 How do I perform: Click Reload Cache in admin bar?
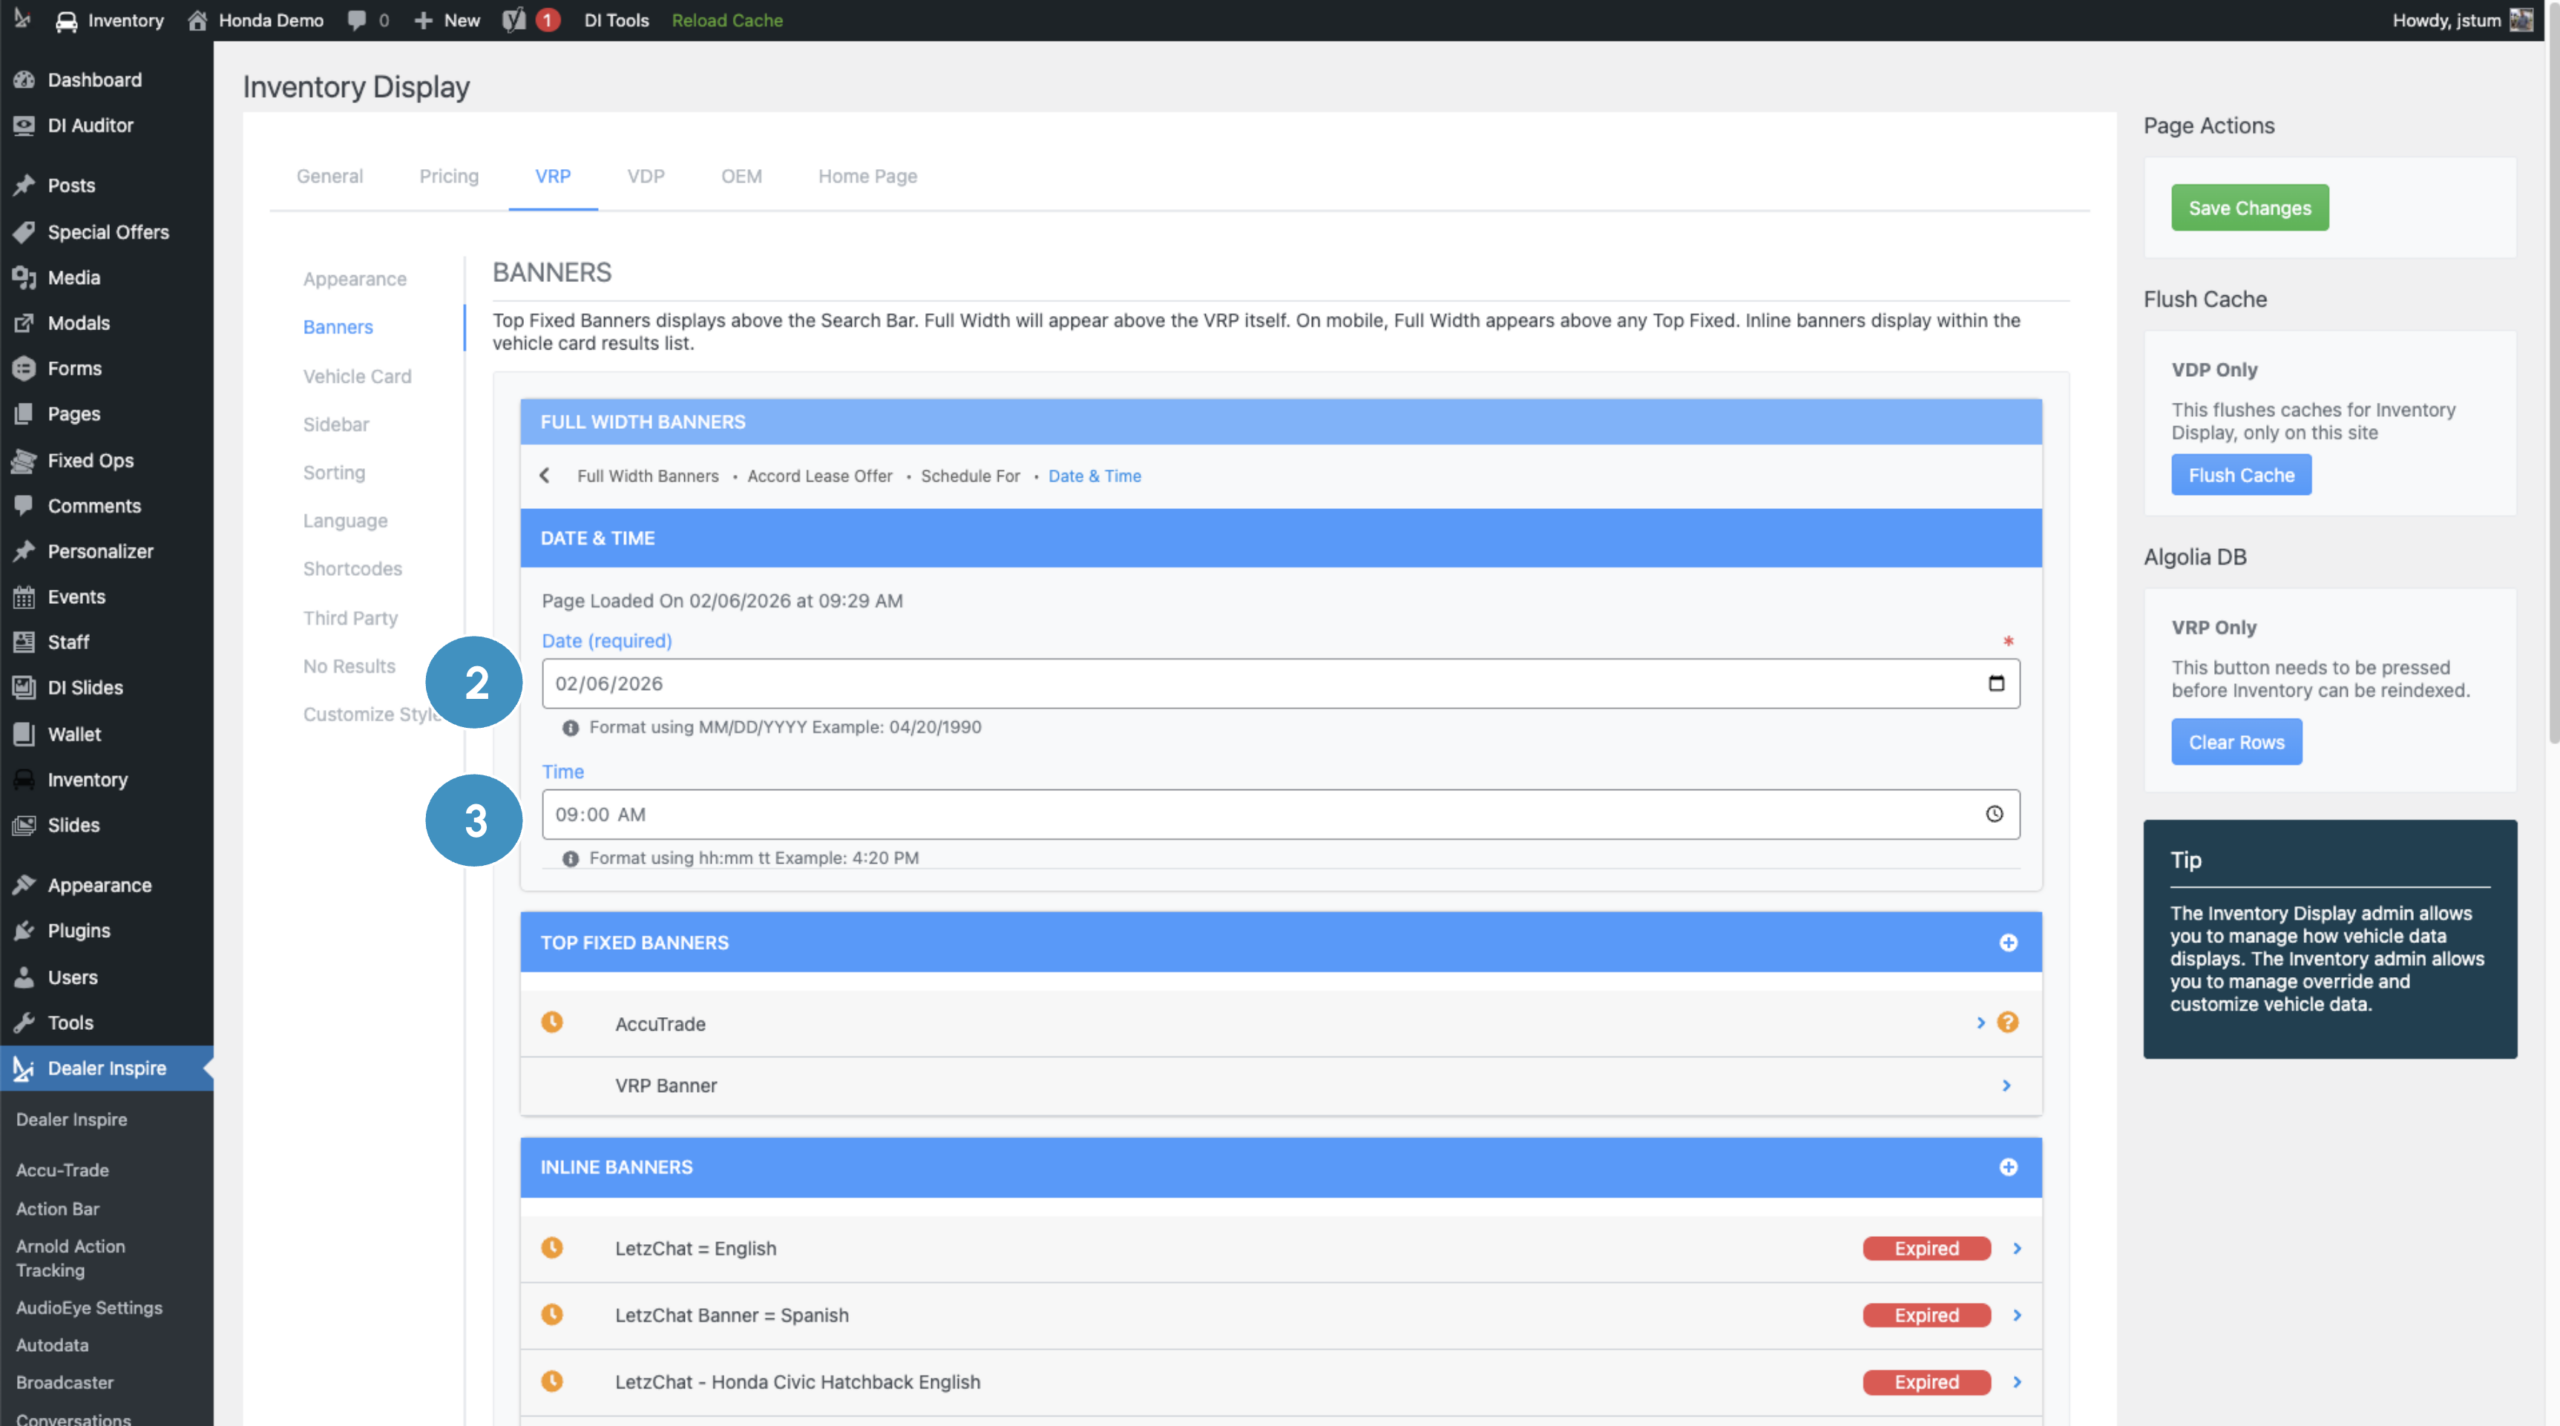pos(727,20)
